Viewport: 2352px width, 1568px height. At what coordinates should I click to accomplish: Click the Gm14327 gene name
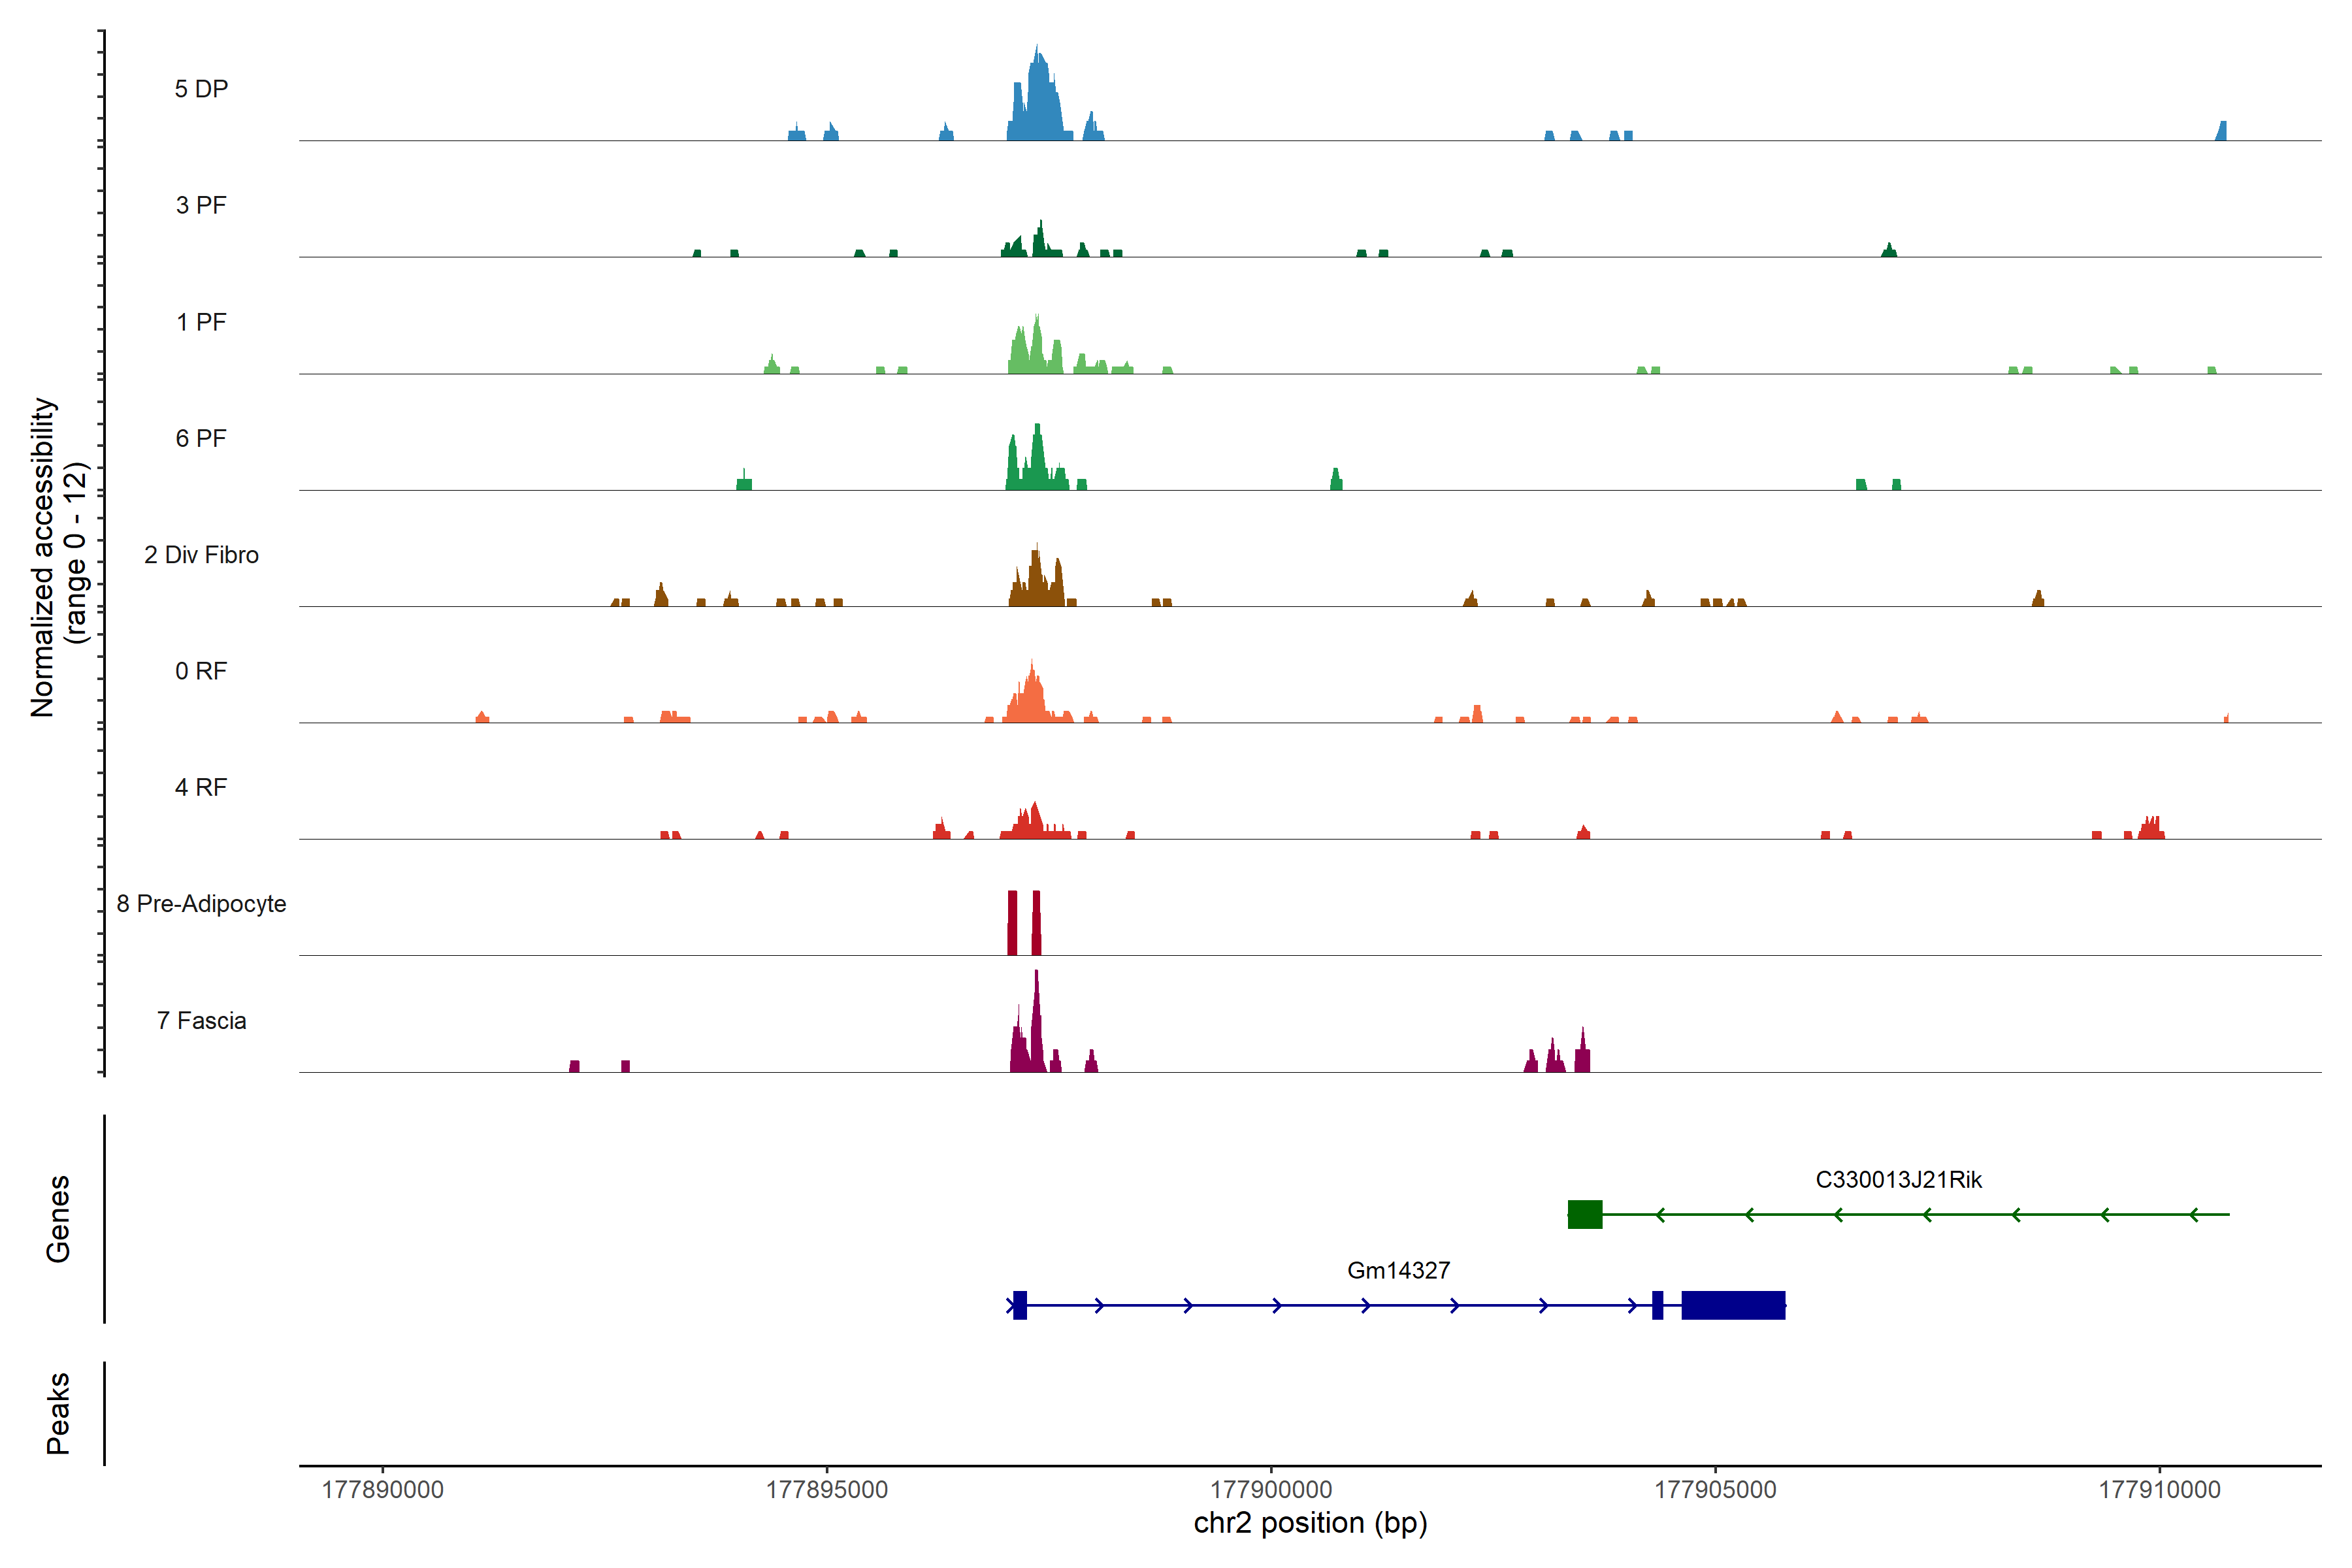[1398, 1270]
